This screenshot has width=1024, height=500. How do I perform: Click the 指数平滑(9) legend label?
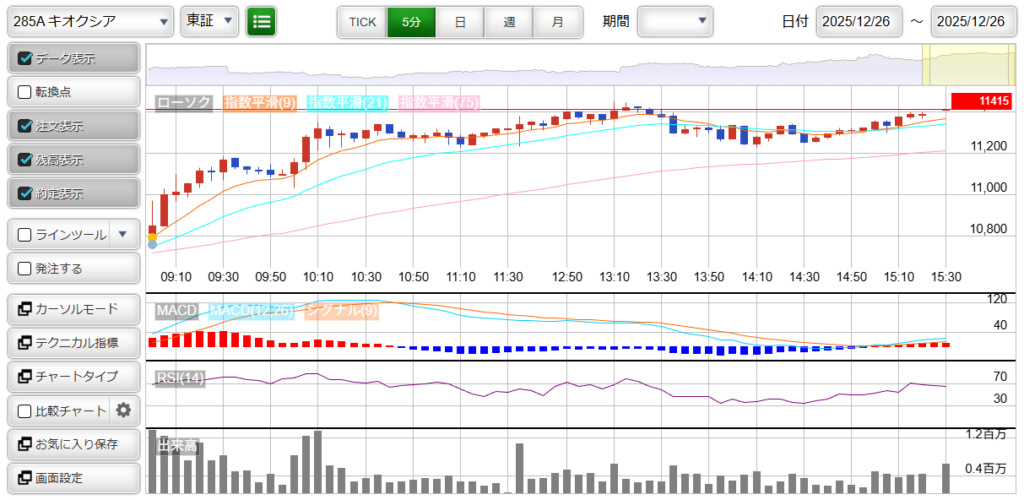click(260, 102)
